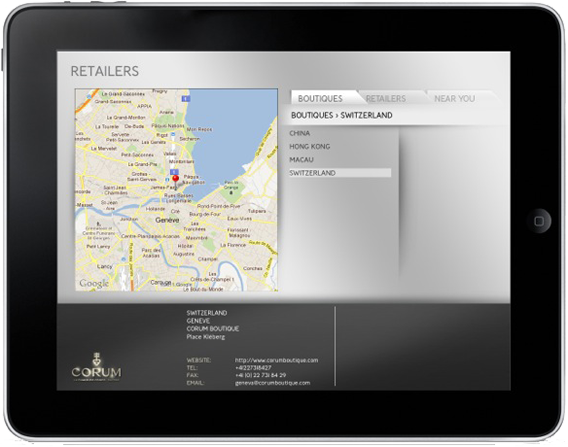The height and width of the screenshot is (447, 568).
Task: Tap the iPad home button
Action: click(x=539, y=221)
